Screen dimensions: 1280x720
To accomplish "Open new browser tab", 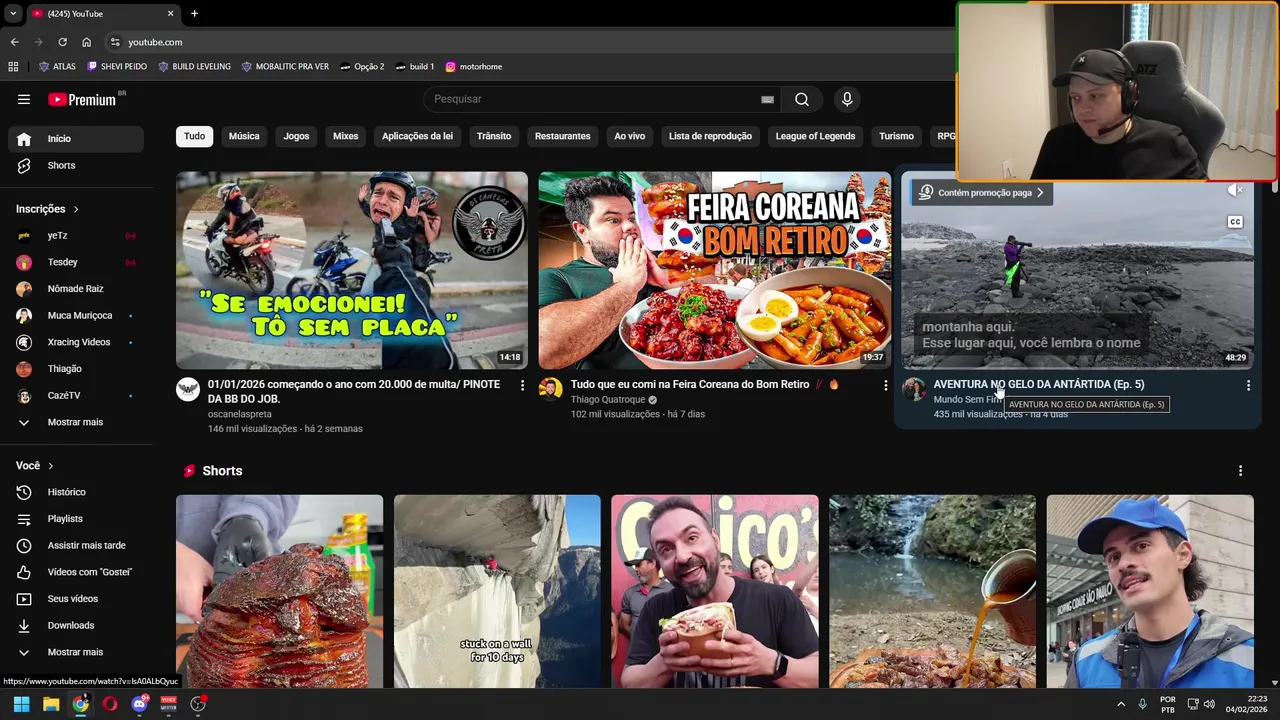I will [194, 14].
